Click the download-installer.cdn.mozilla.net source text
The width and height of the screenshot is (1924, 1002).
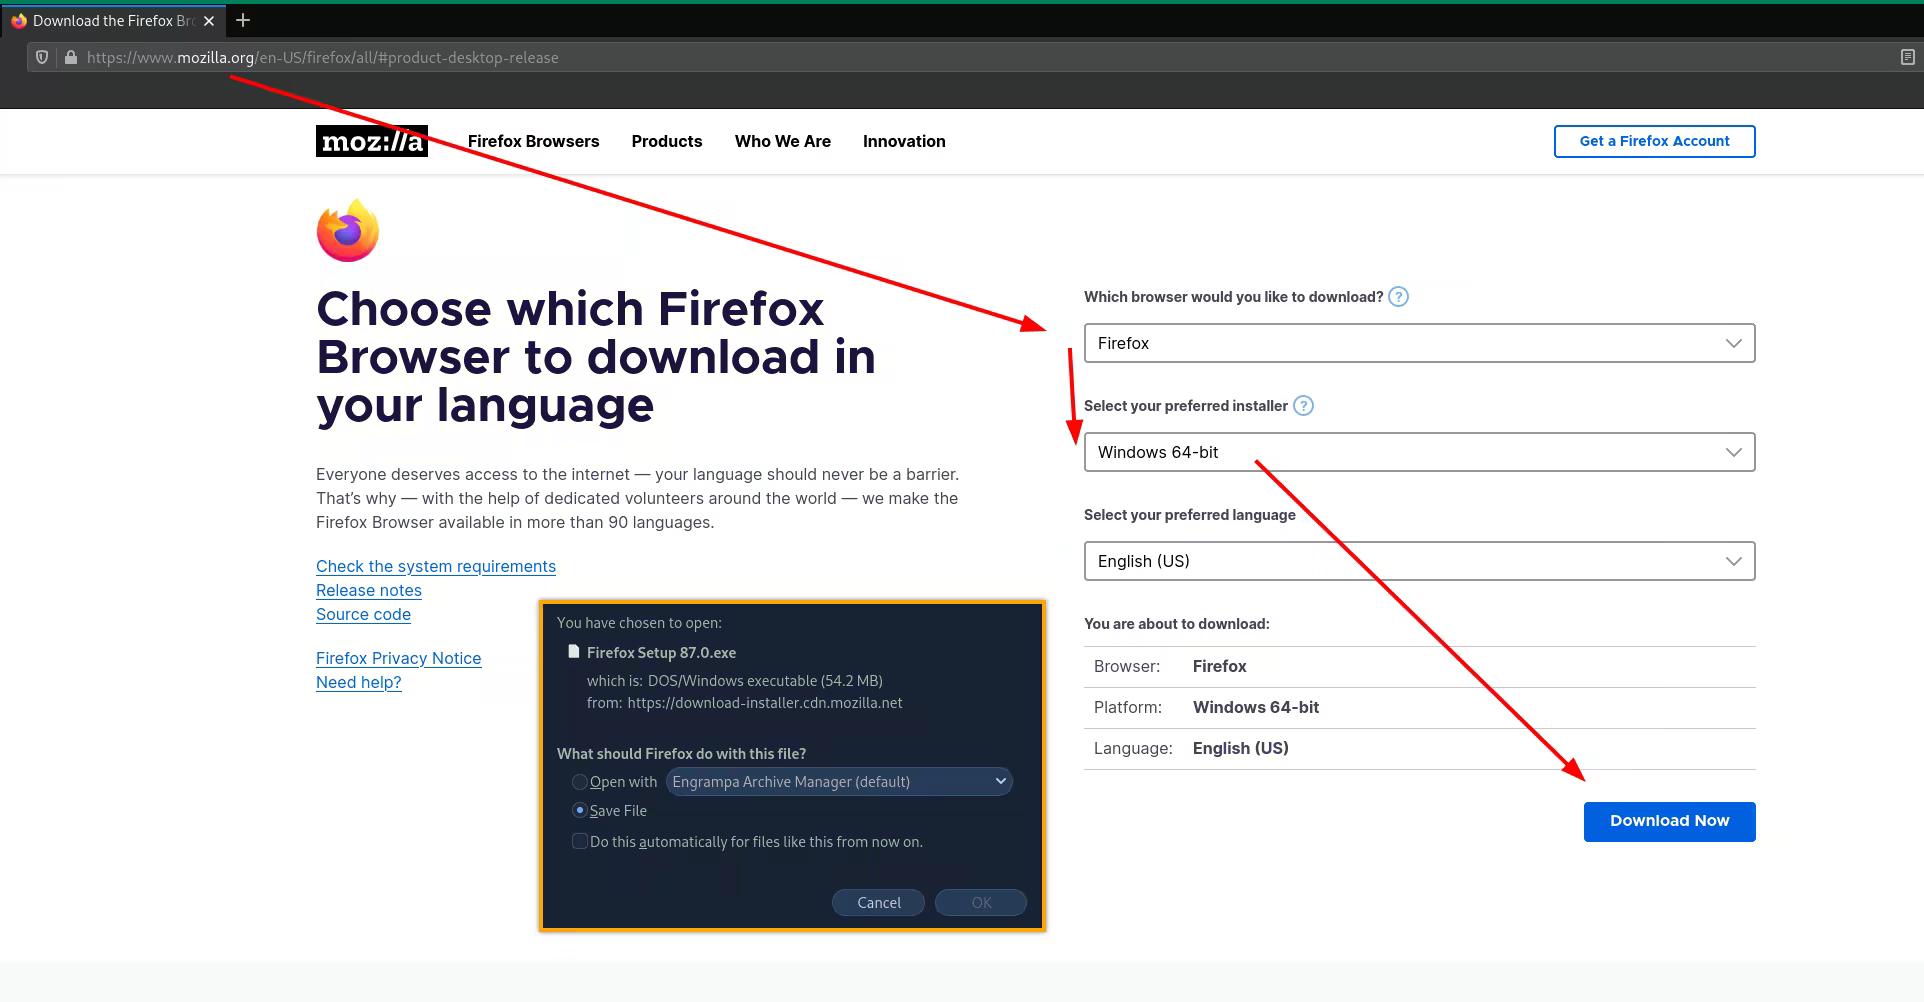[765, 703]
